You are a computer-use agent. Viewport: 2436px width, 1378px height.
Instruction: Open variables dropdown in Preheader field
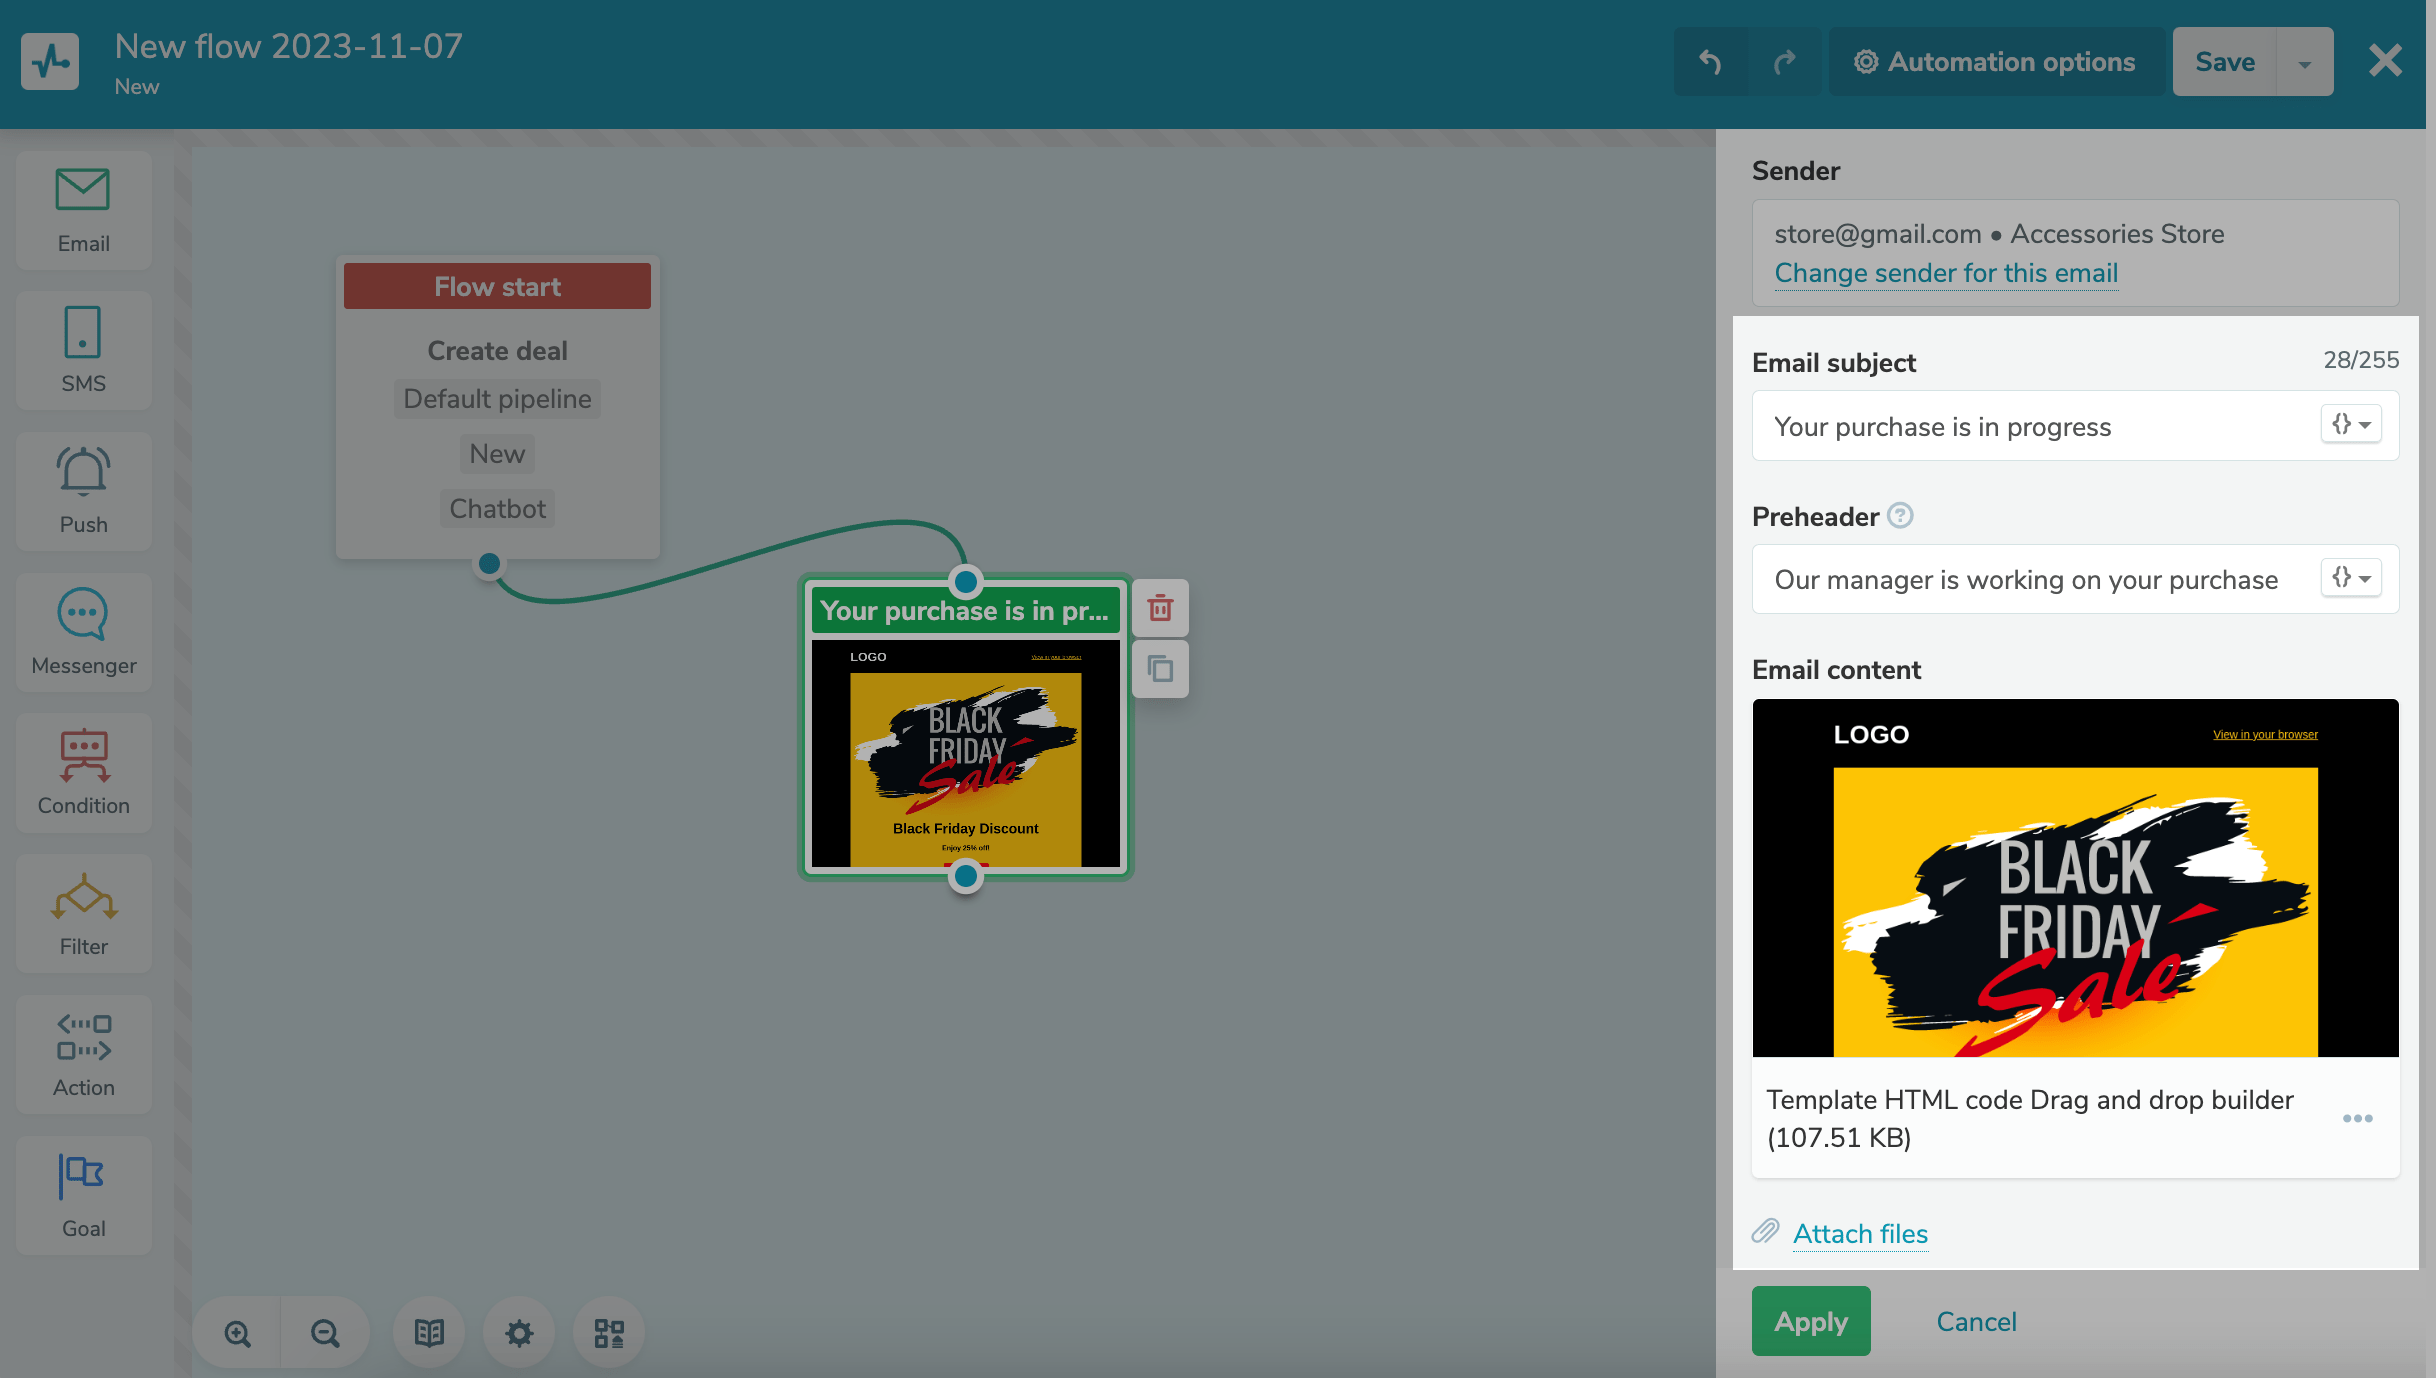[x=2351, y=578]
